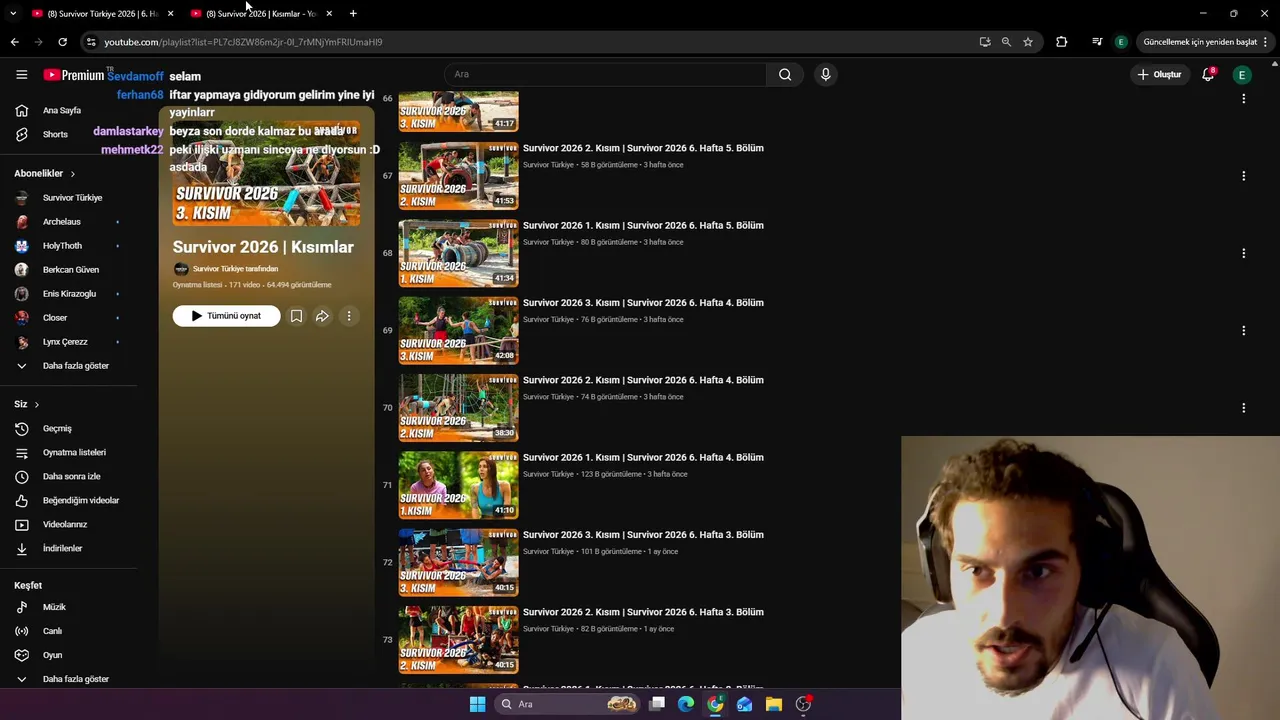This screenshot has height=720, width=1280.
Task: Expand the Abonelikler section
Action: pyautogui.click(x=44, y=173)
